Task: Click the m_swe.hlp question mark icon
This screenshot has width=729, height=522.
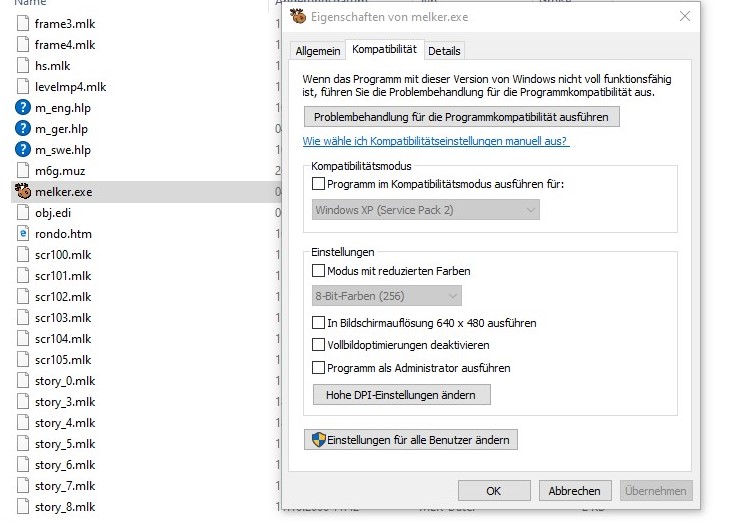Action: [x=23, y=149]
